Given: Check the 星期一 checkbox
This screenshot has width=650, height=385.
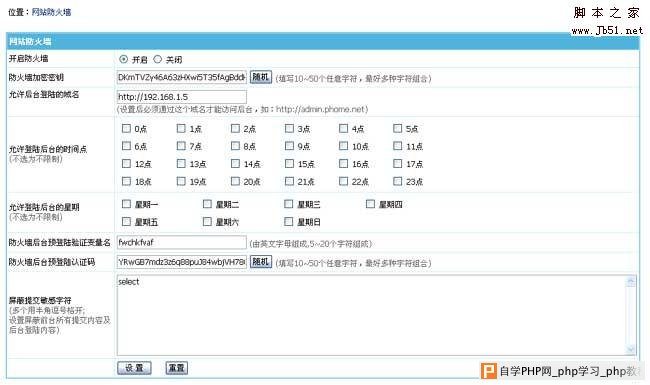Looking at the screenshot, I should [x=126, y=204].
